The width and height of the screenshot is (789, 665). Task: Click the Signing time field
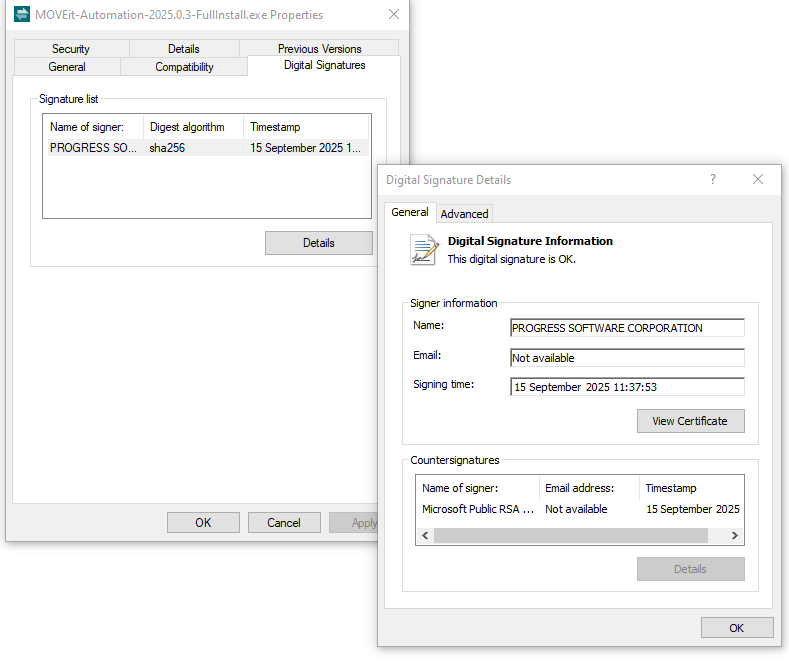click(x=627, y=387)
